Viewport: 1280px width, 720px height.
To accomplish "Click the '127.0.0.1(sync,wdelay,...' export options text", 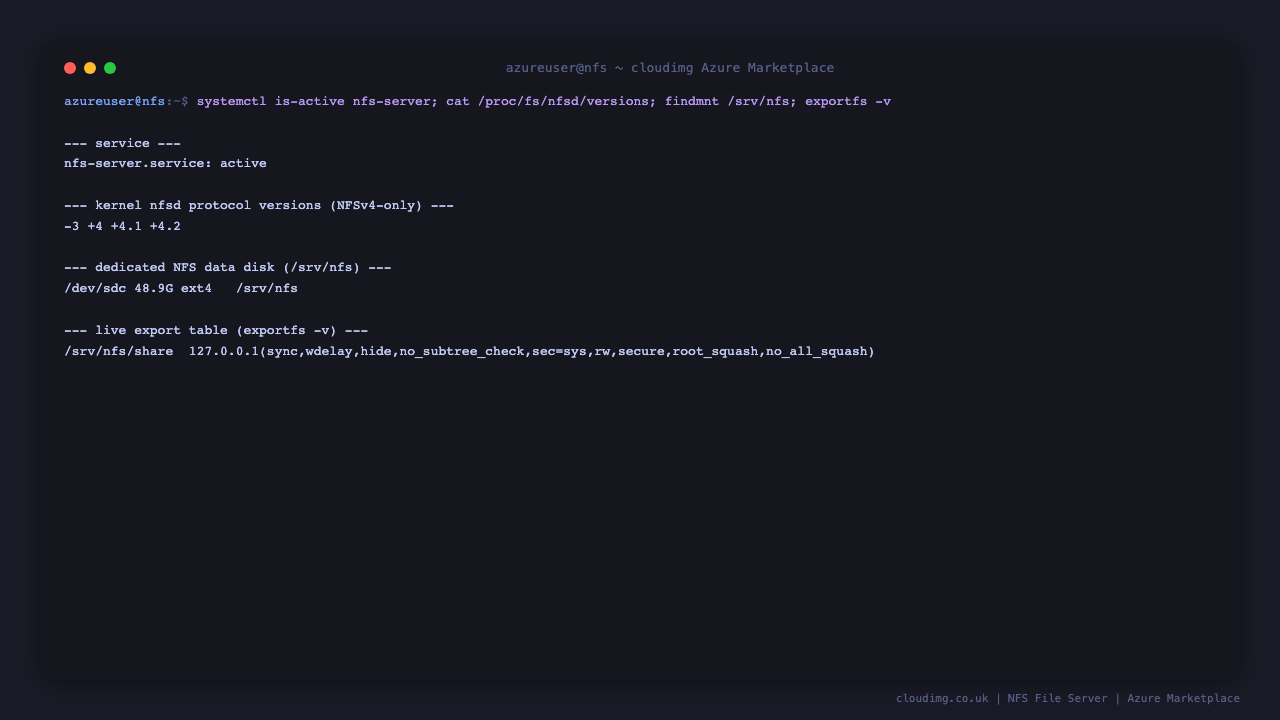I will (x=532, y=351).
